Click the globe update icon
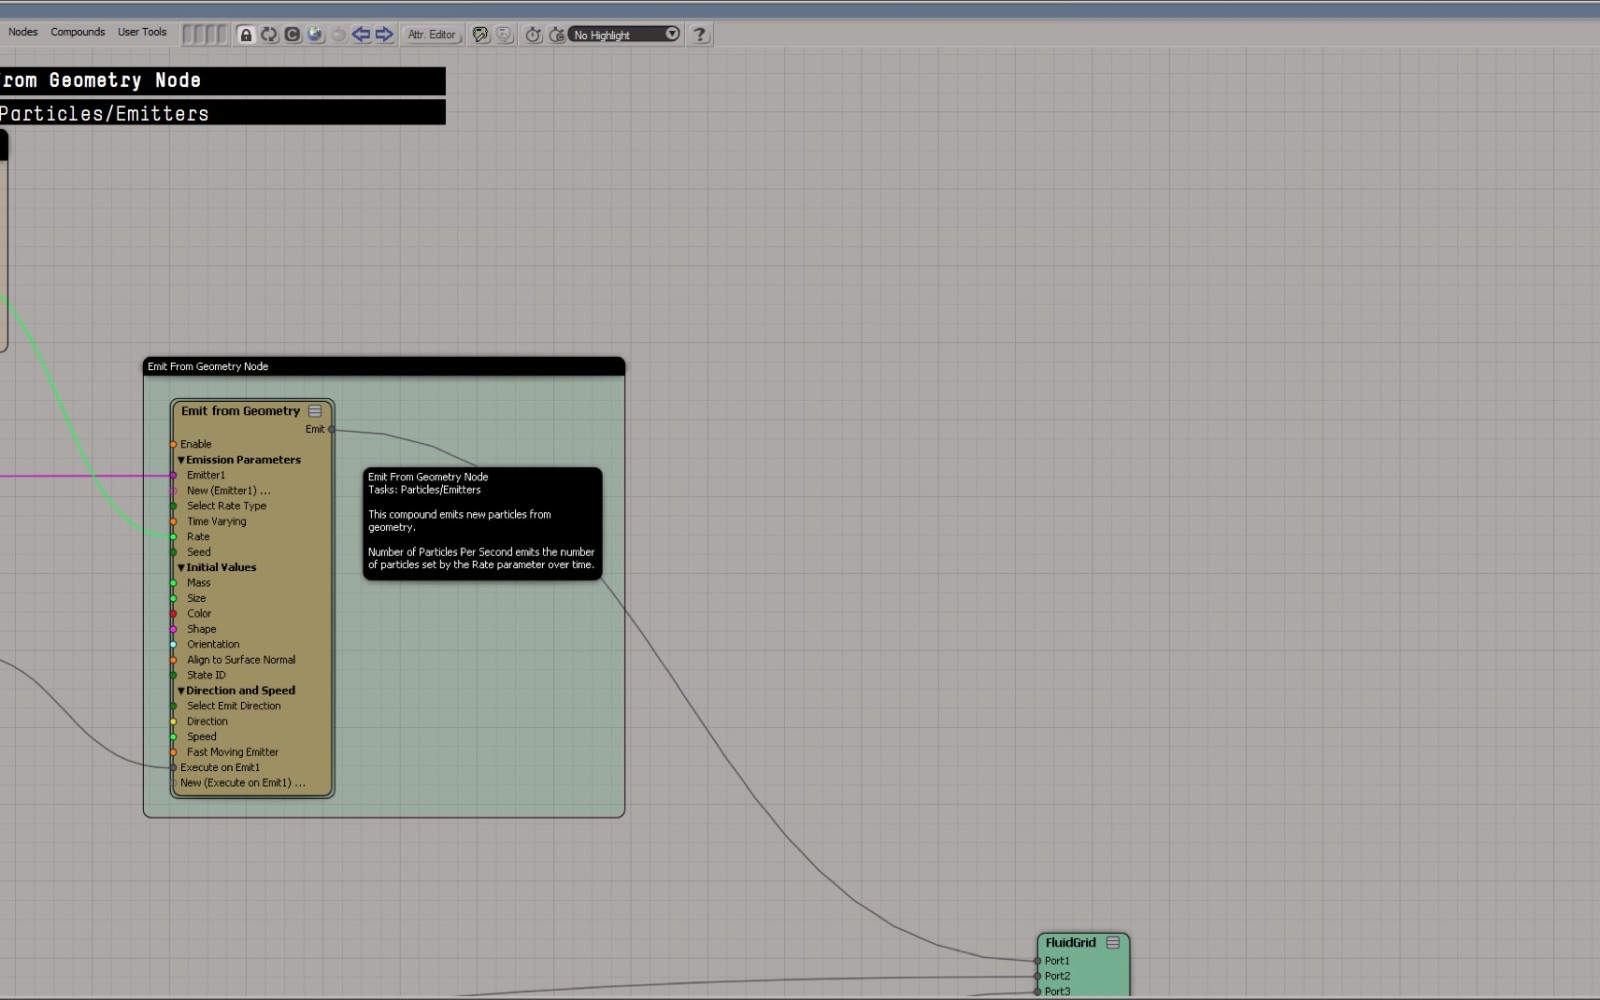This screenshot has width=1600, height=1000. click(315, 34)
